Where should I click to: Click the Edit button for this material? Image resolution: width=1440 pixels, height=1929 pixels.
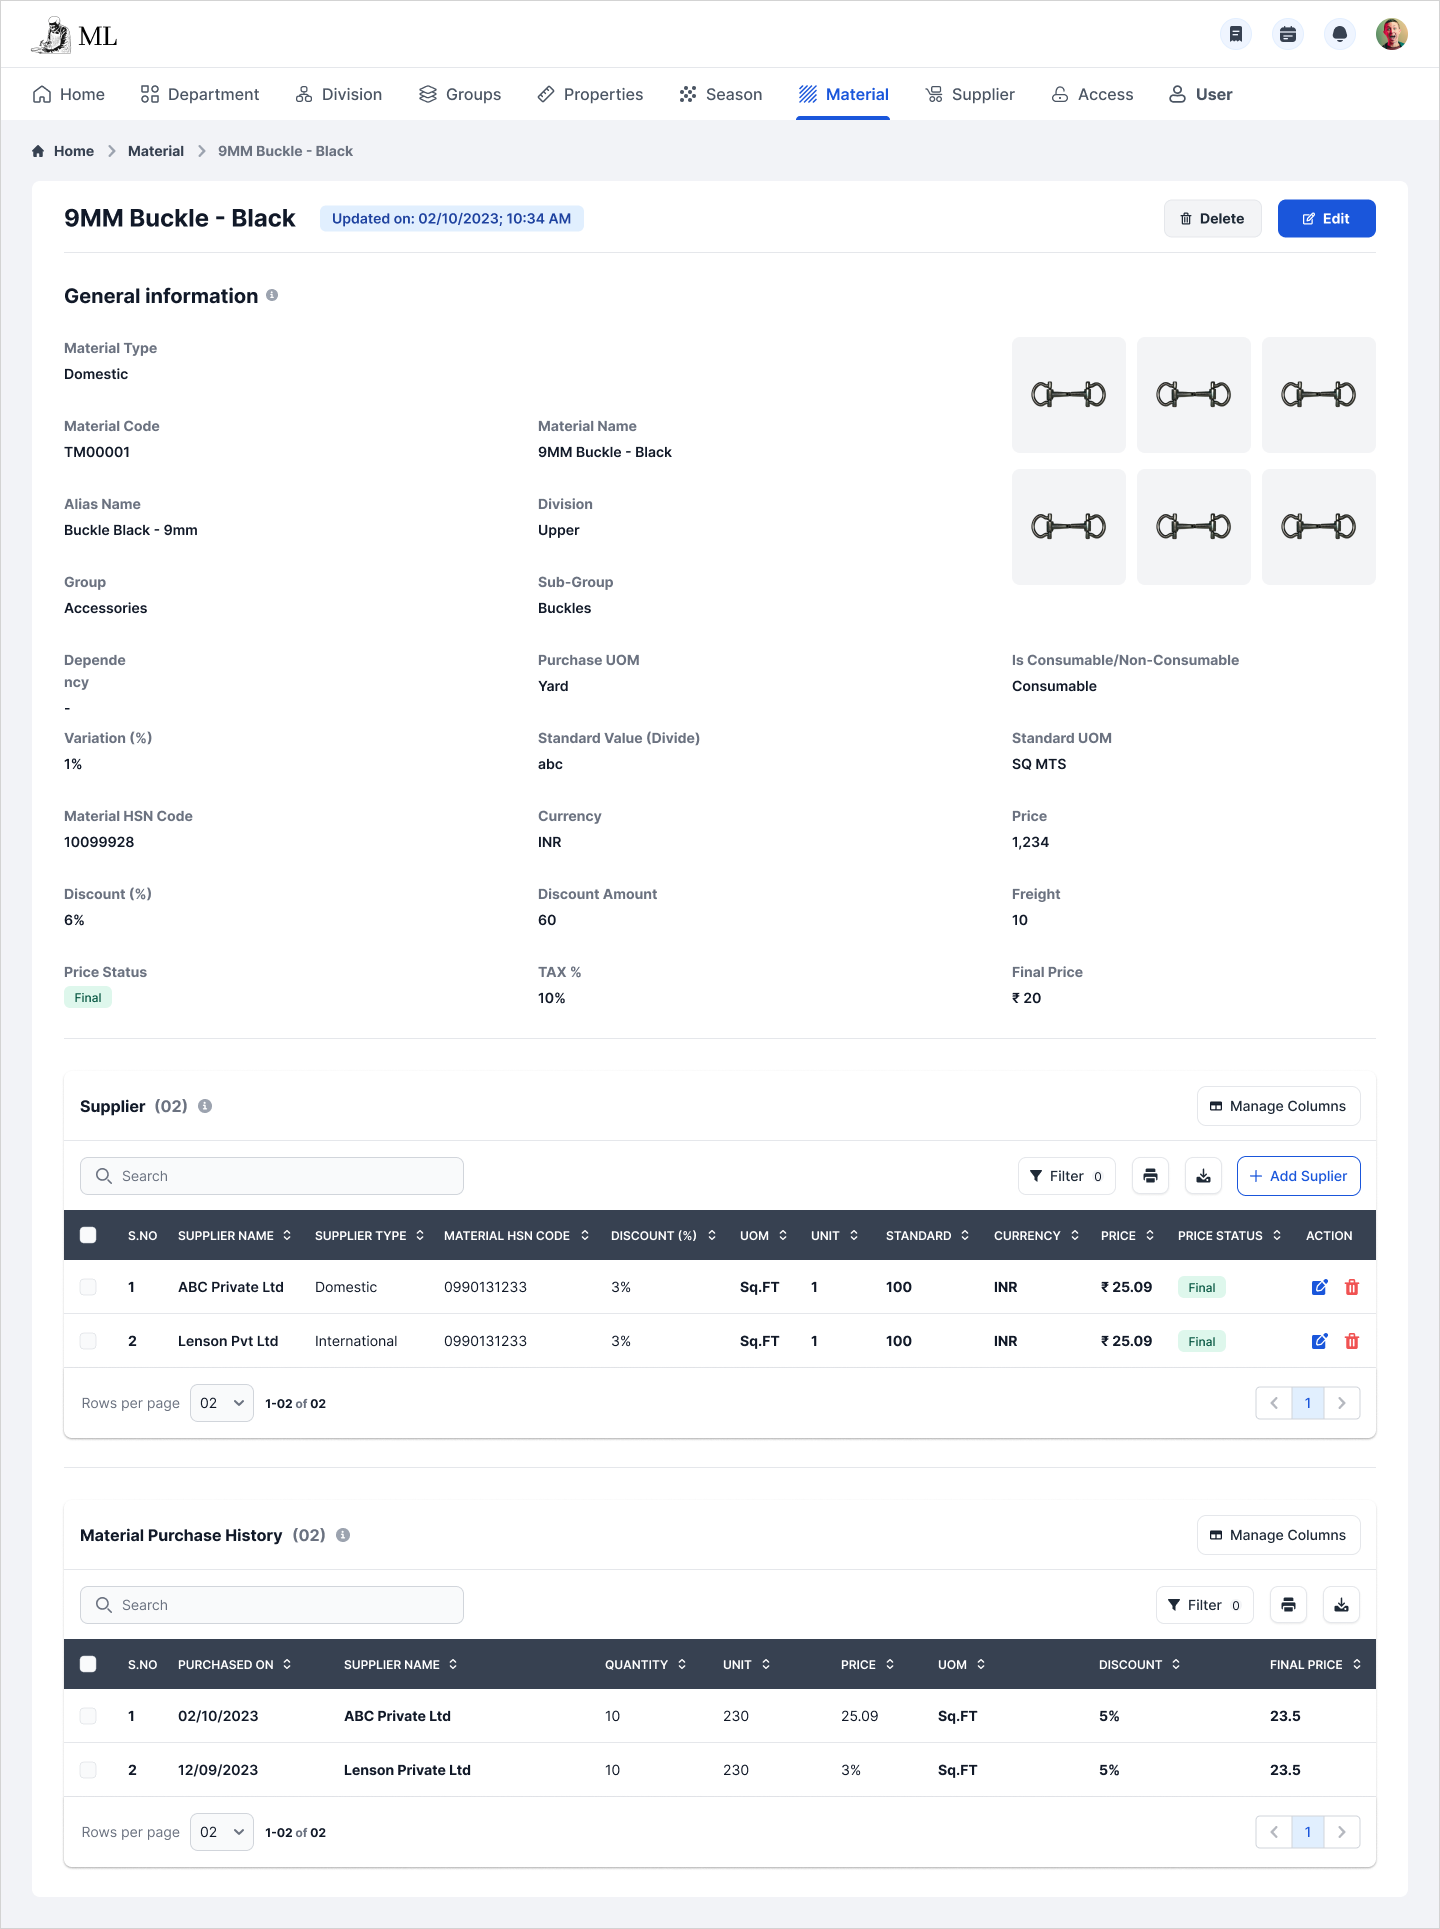pyautogui.click(x=1326, y=218)
